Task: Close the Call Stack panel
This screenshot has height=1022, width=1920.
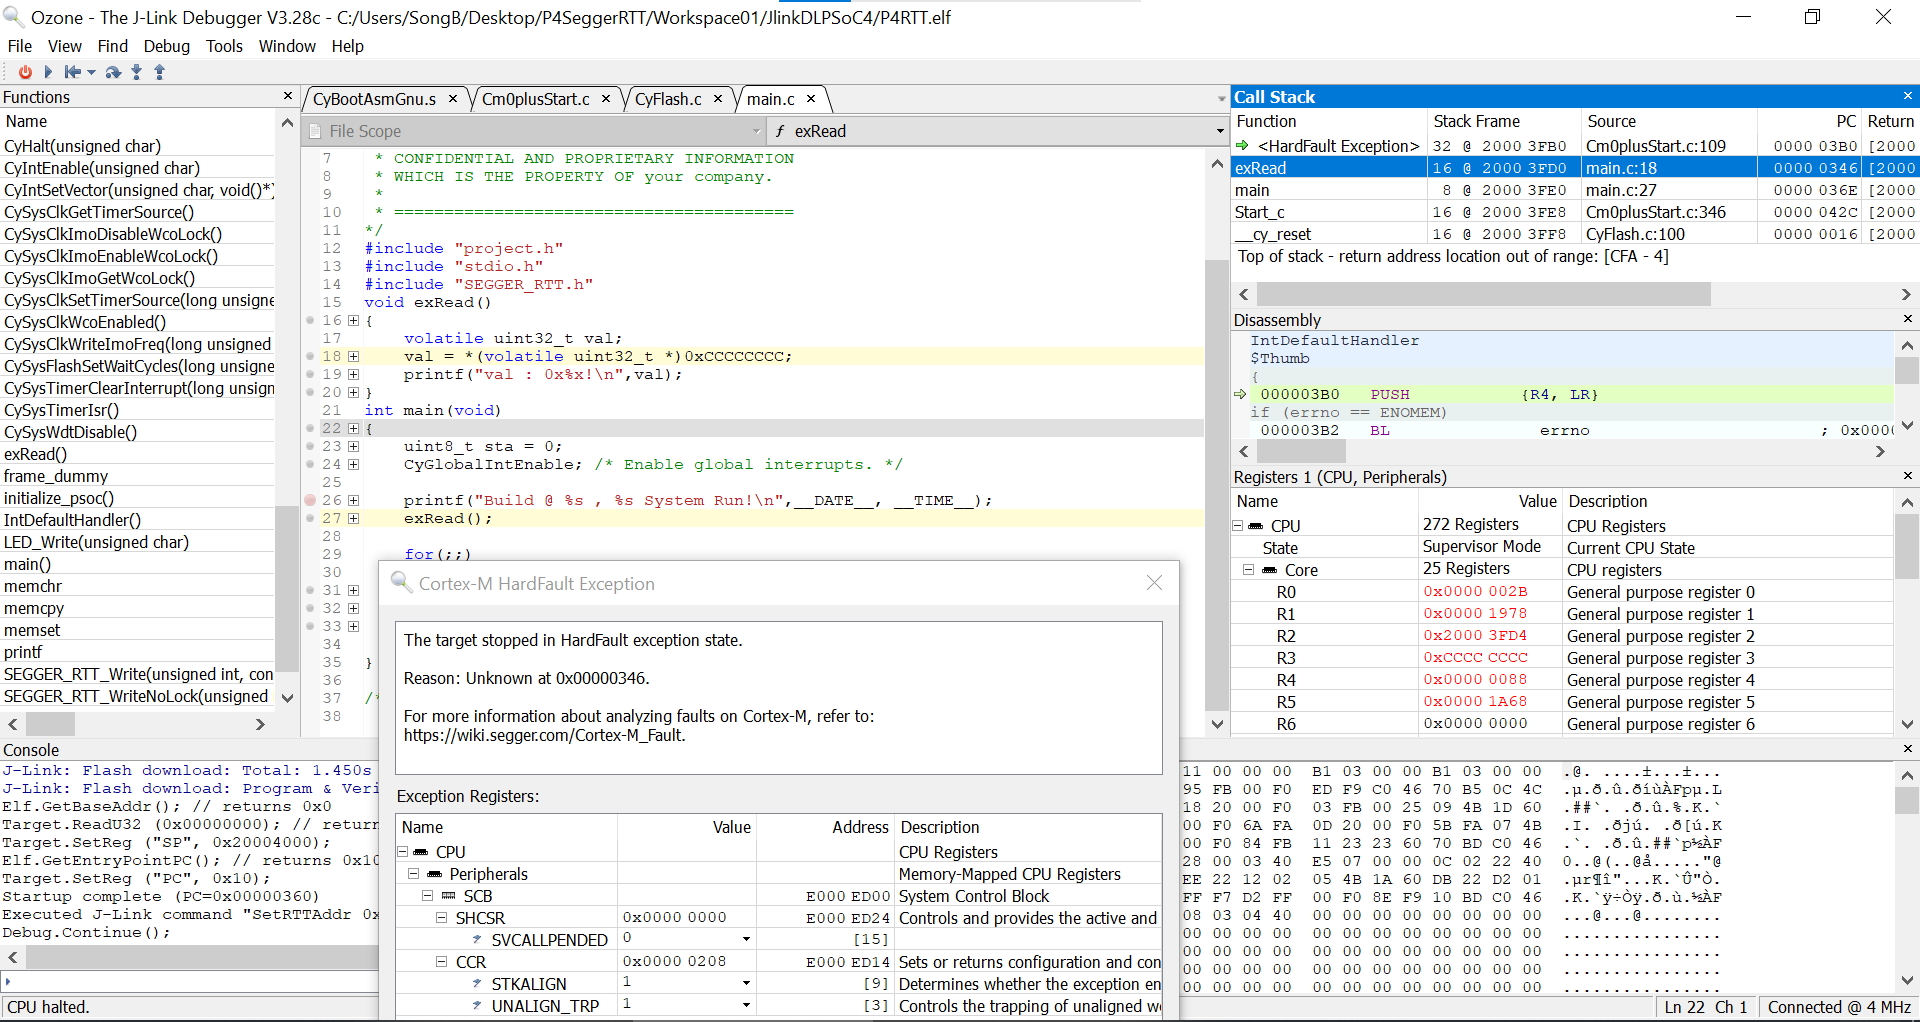Action: point(1907,96)
